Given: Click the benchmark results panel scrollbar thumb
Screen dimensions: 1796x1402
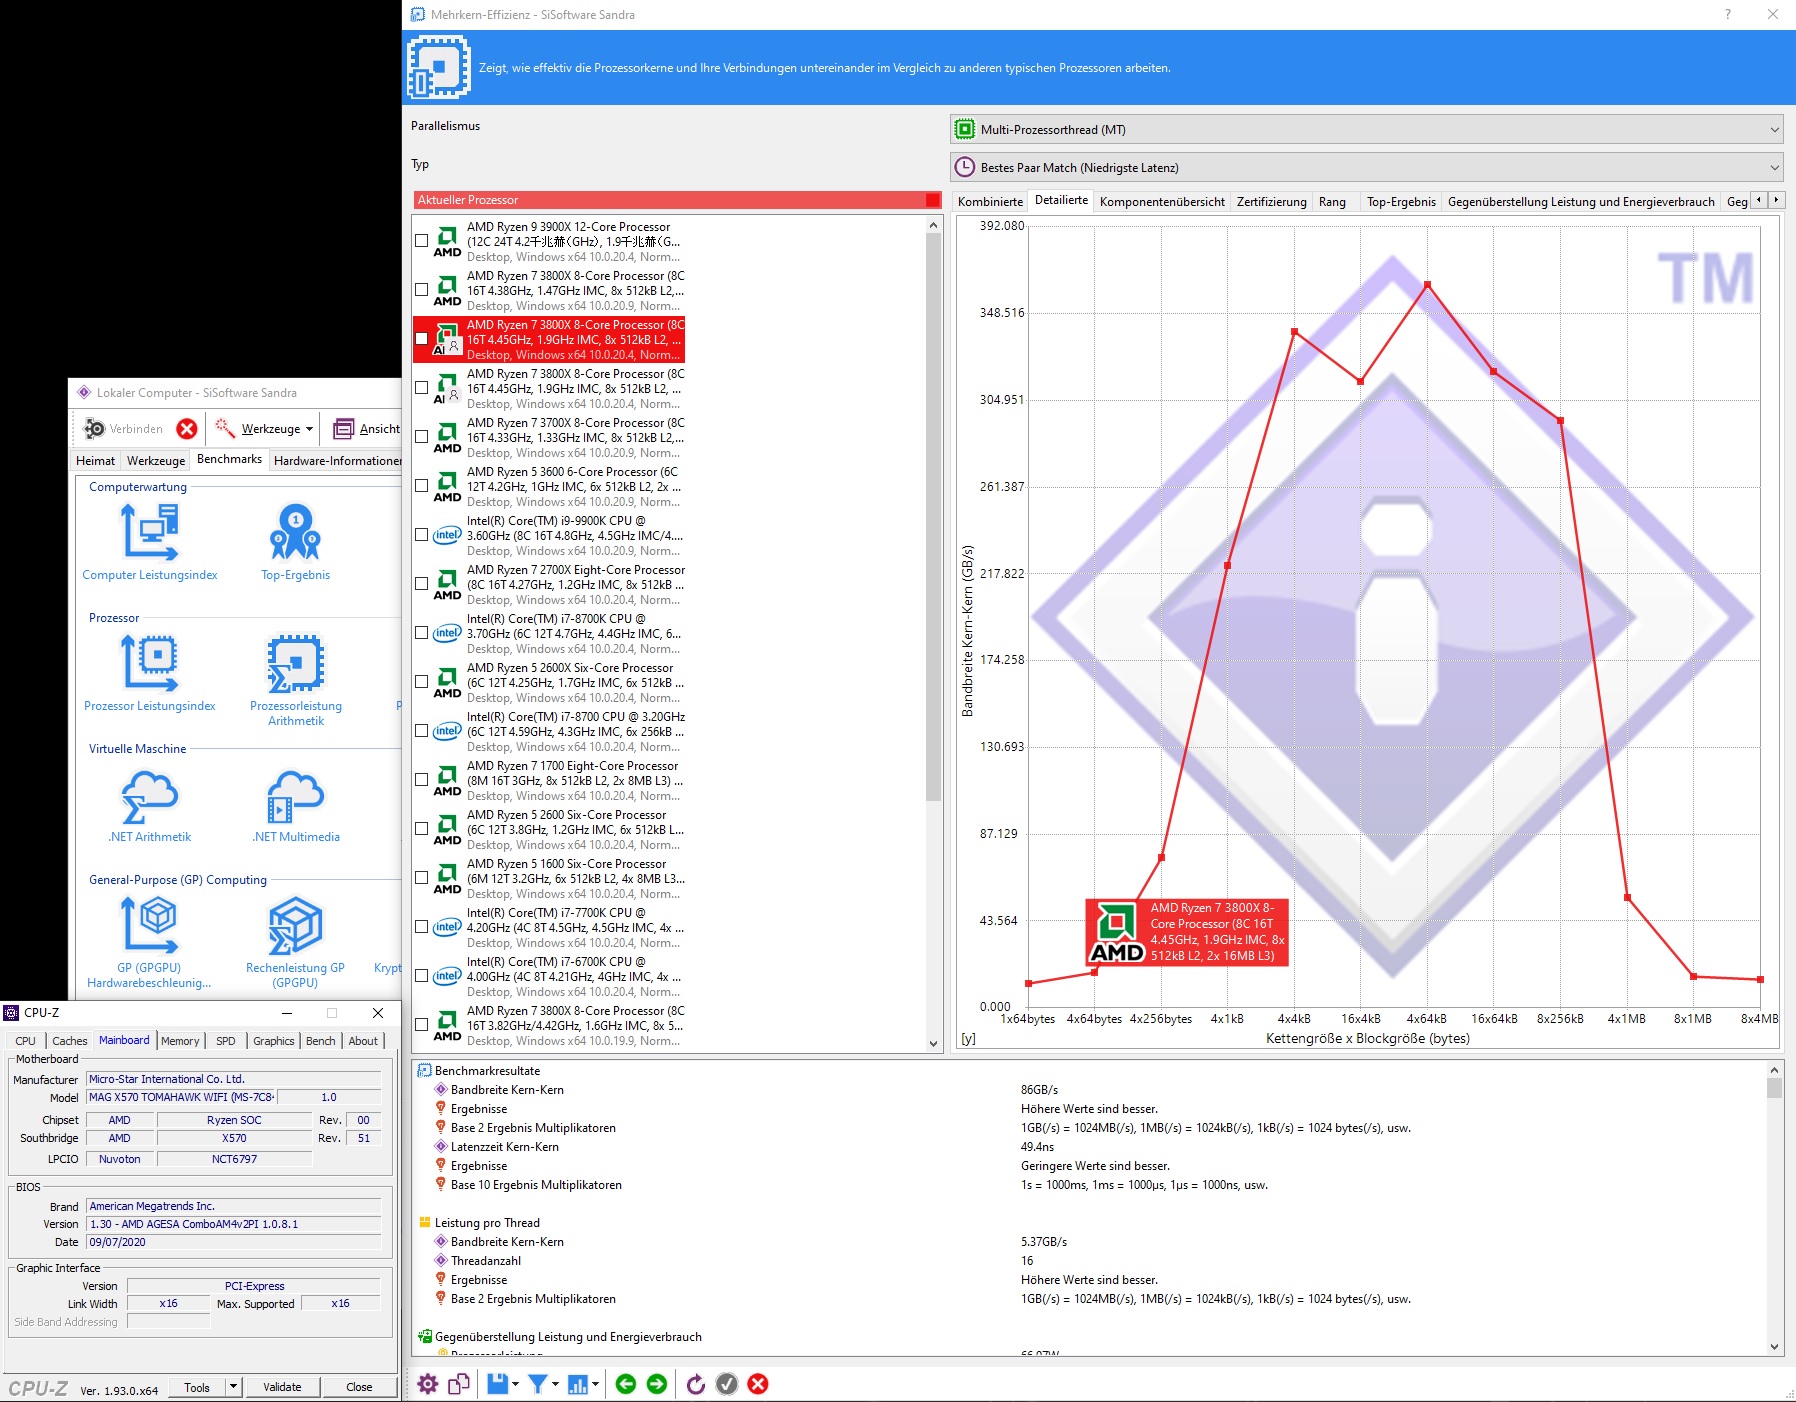Looking at the screenshot, I should [1774, 1088].
